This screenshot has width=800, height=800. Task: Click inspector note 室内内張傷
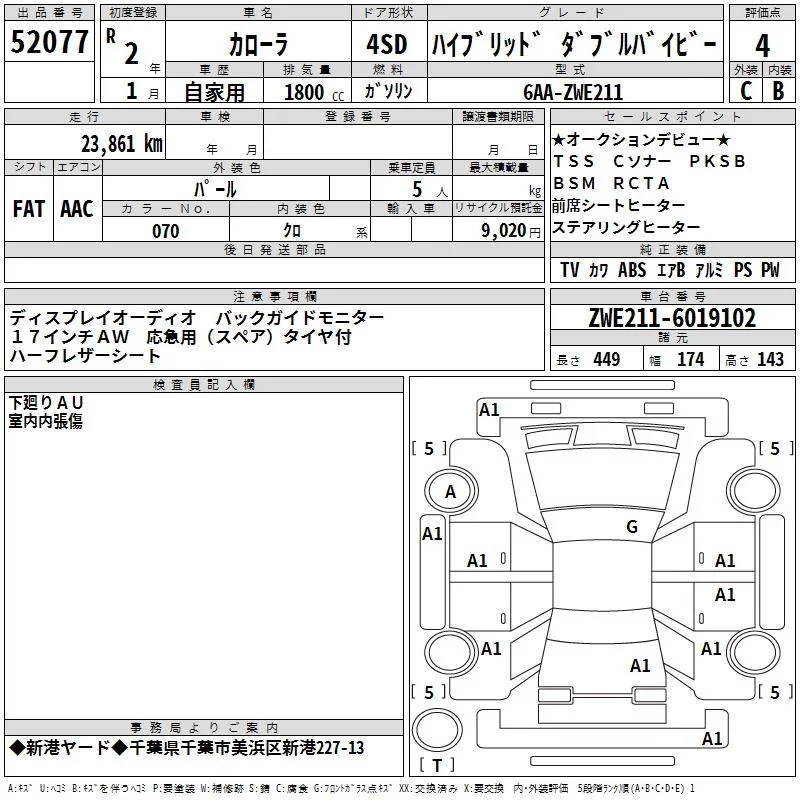[46, 421]
